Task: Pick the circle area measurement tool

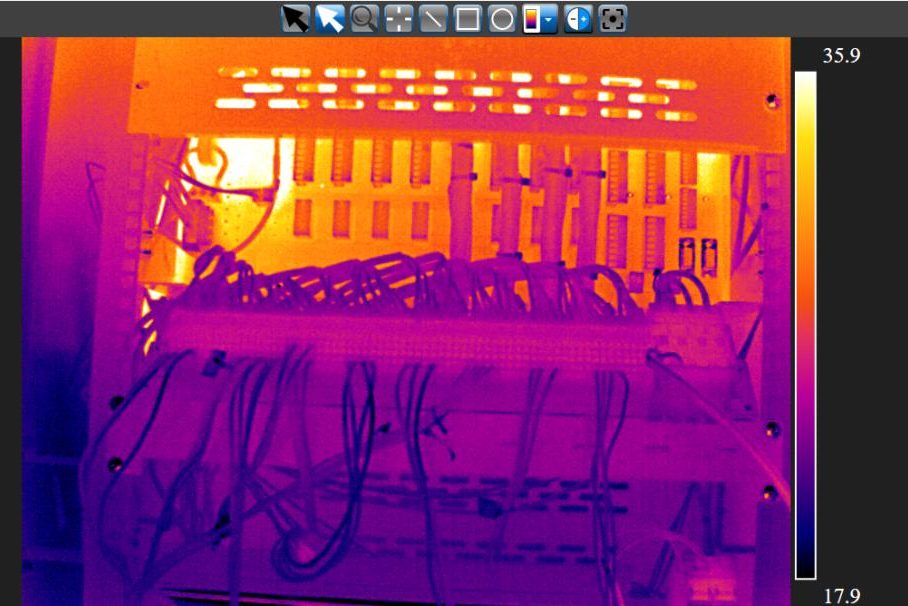Action: click(x=502, y=19)
